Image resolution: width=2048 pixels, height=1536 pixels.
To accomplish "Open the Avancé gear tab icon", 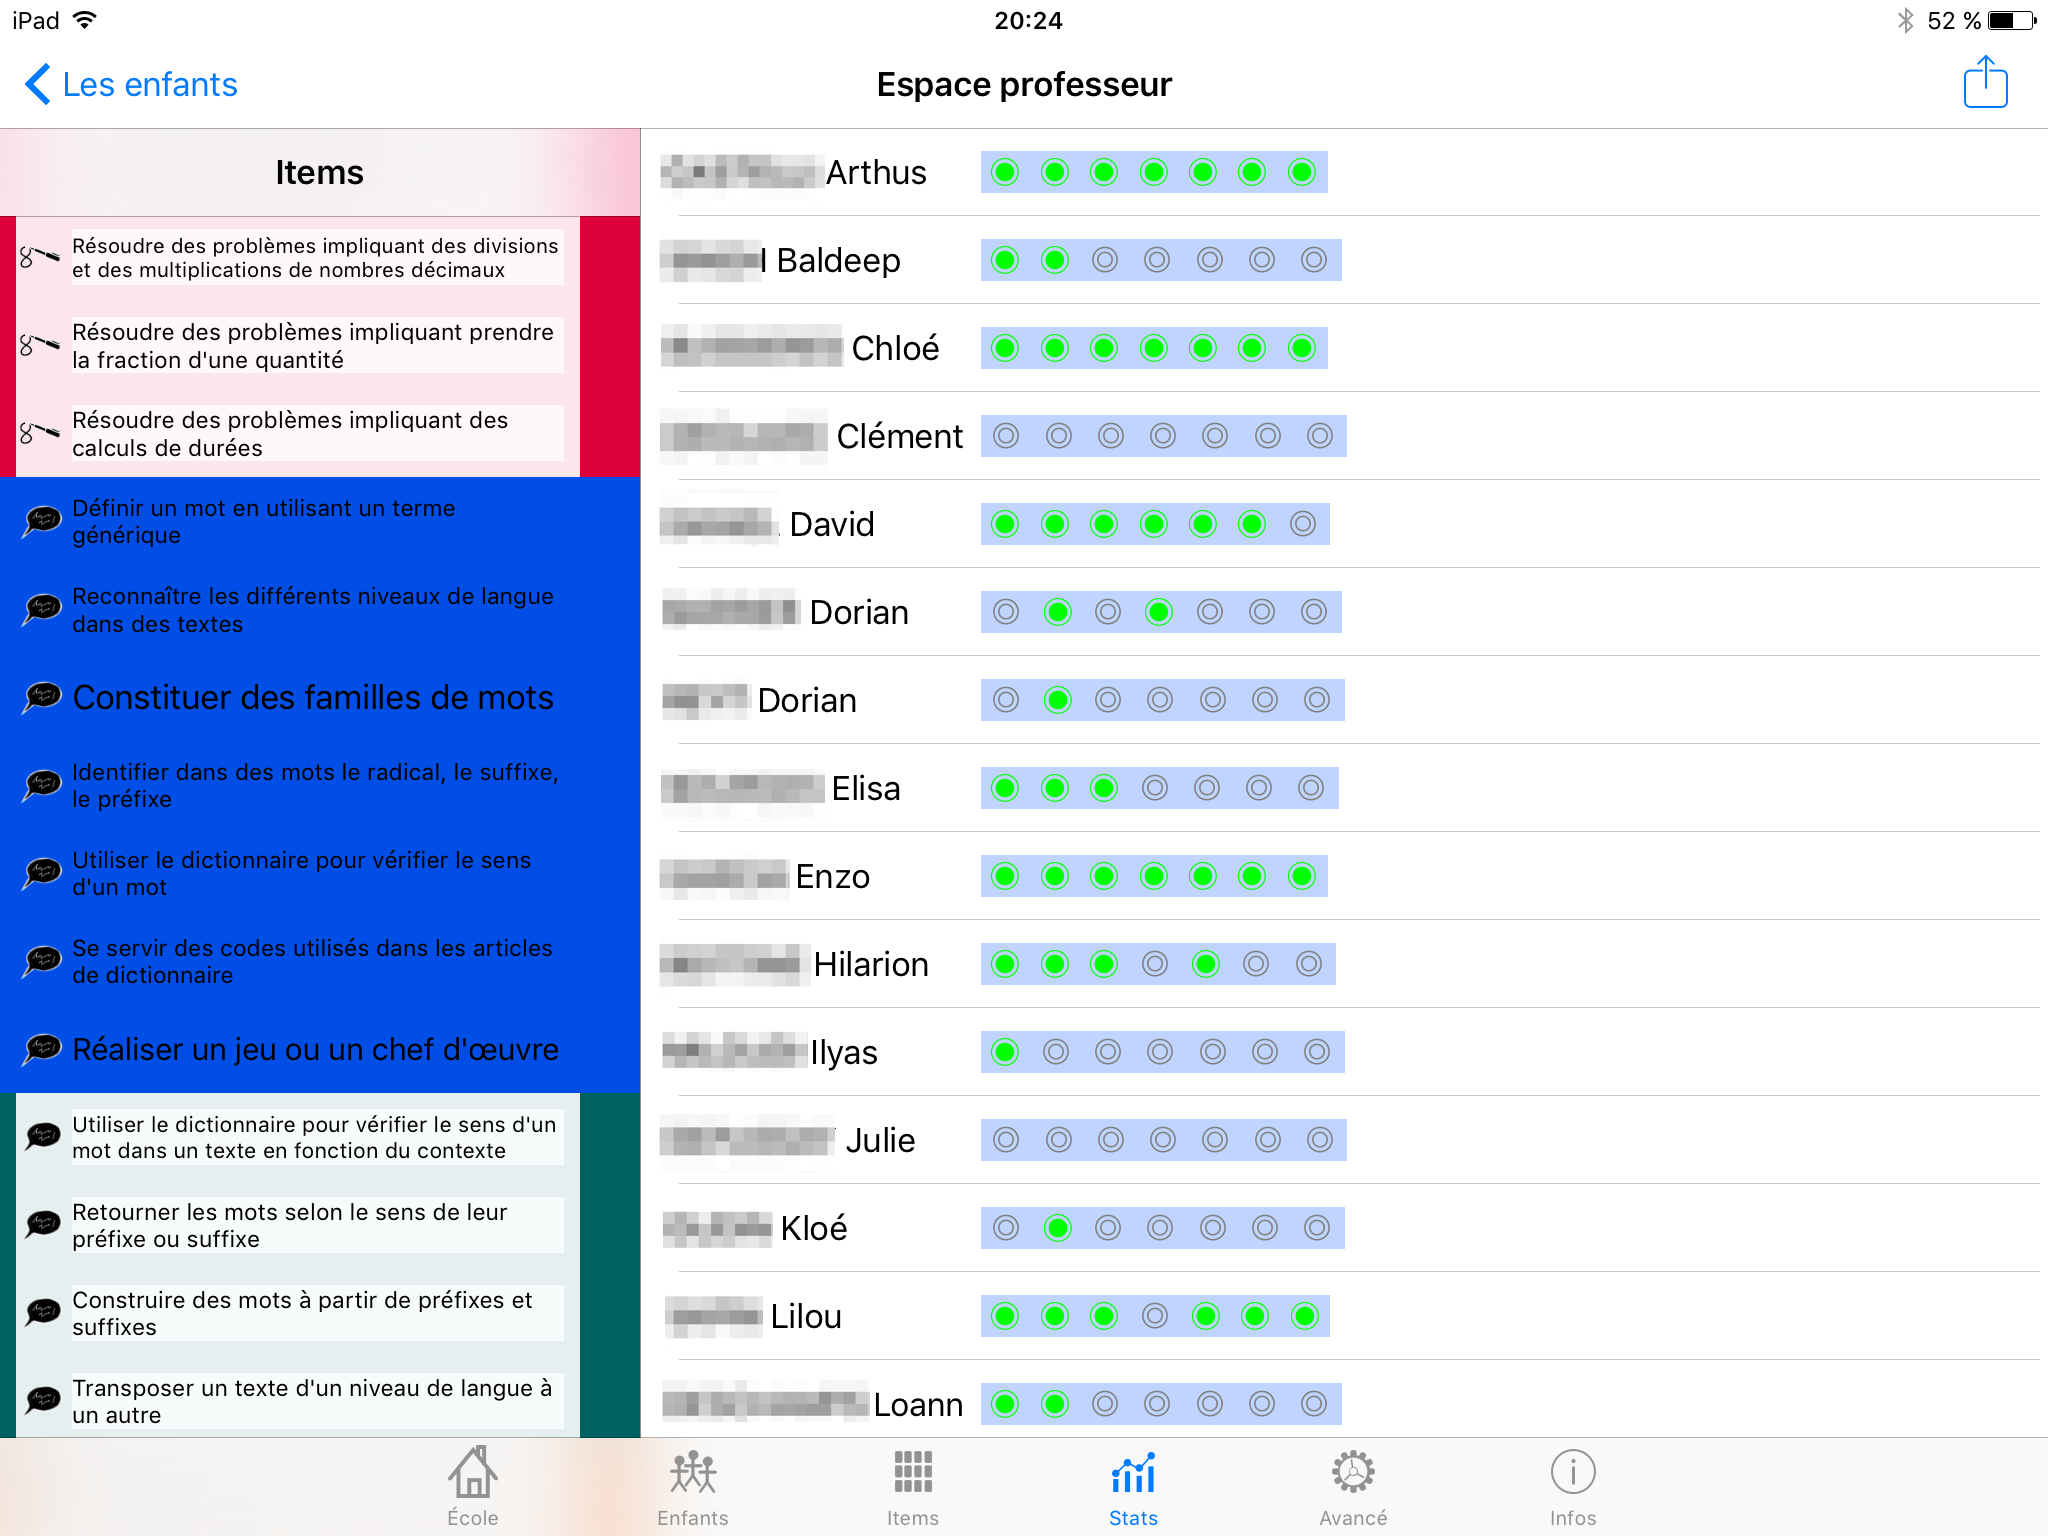I will (1352, 1472).
